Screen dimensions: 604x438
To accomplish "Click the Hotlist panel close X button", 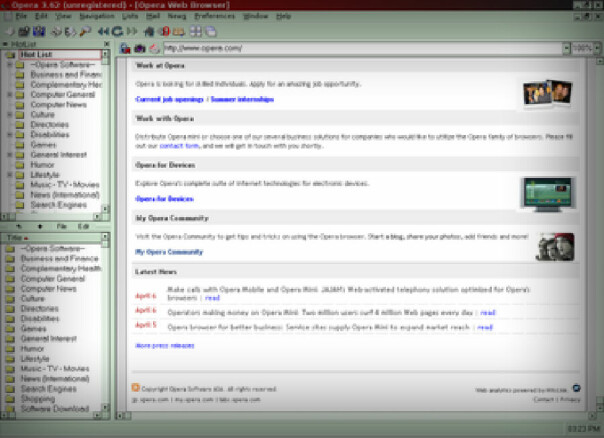I will click(x=107, y=44).
